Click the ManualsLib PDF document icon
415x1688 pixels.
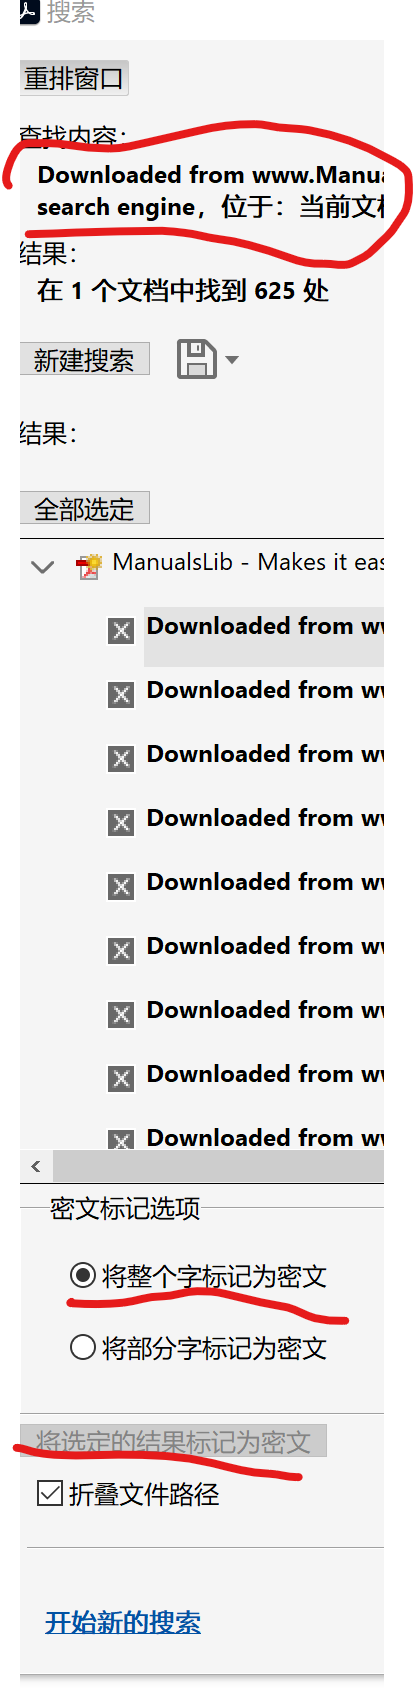[x=89, y=567]
